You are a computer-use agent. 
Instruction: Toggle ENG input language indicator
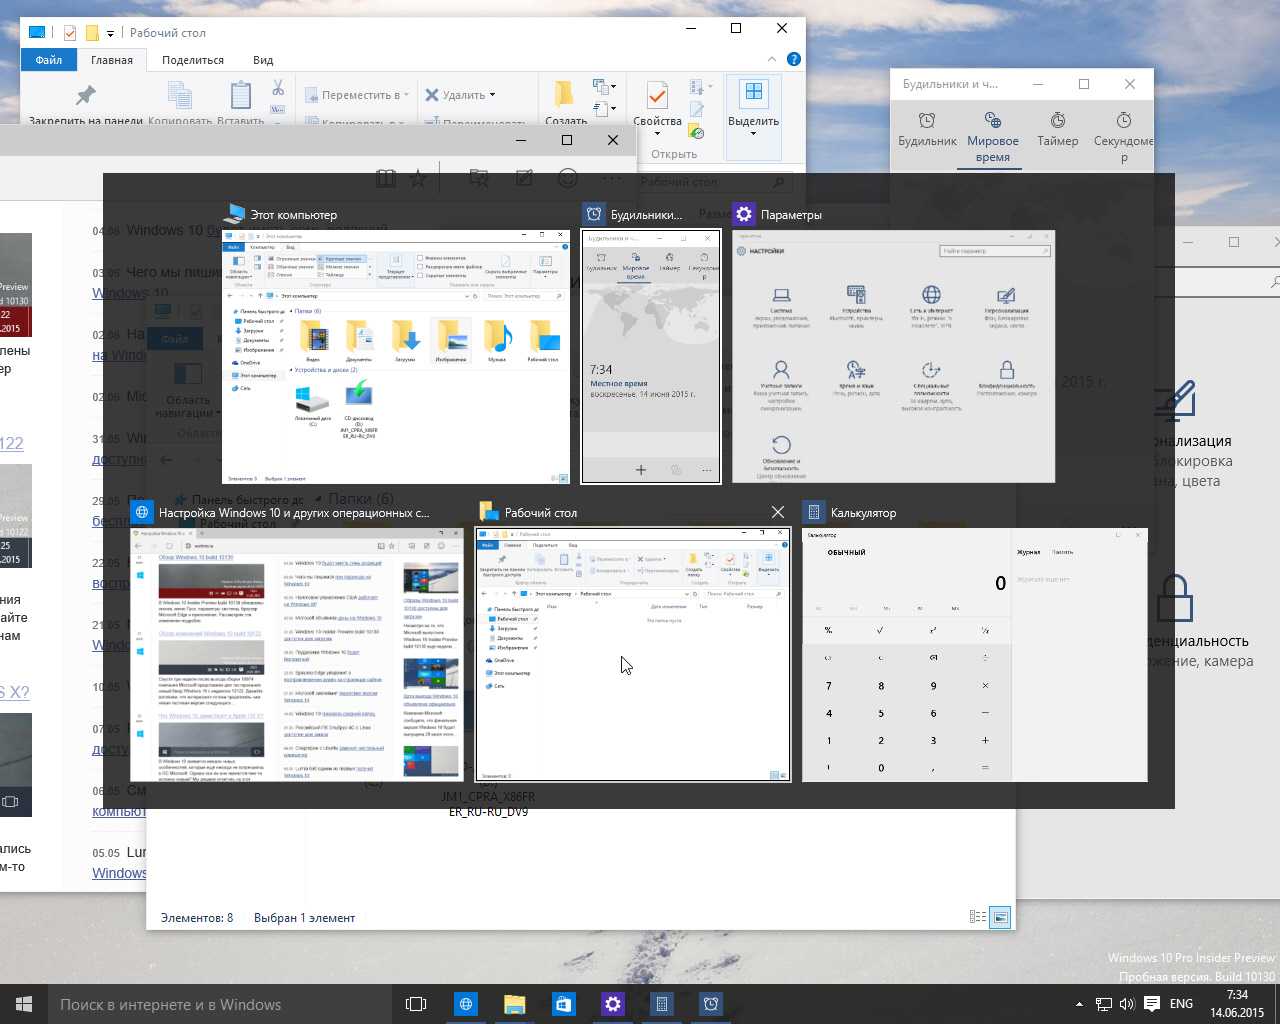tap(1181, 1004)
